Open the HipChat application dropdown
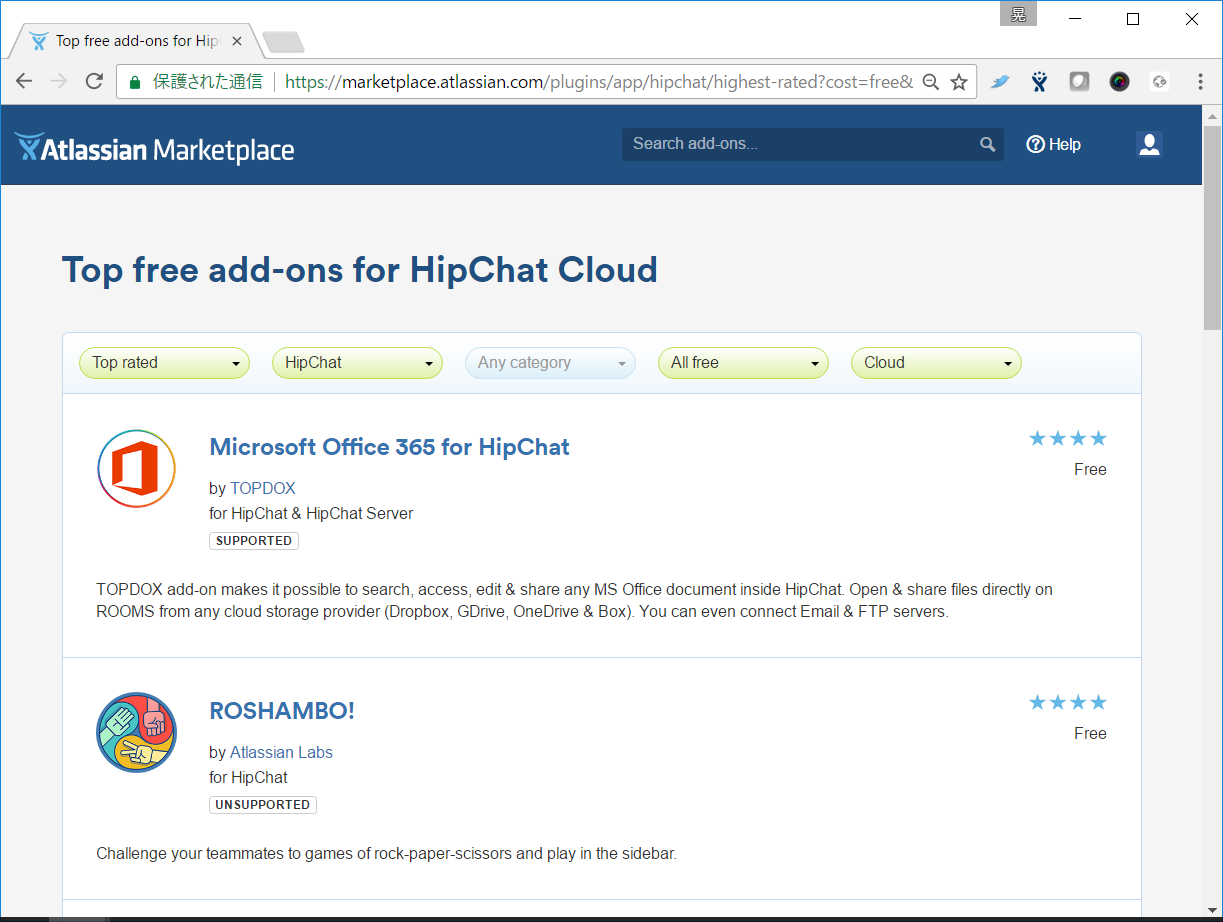 click(357, 363)
